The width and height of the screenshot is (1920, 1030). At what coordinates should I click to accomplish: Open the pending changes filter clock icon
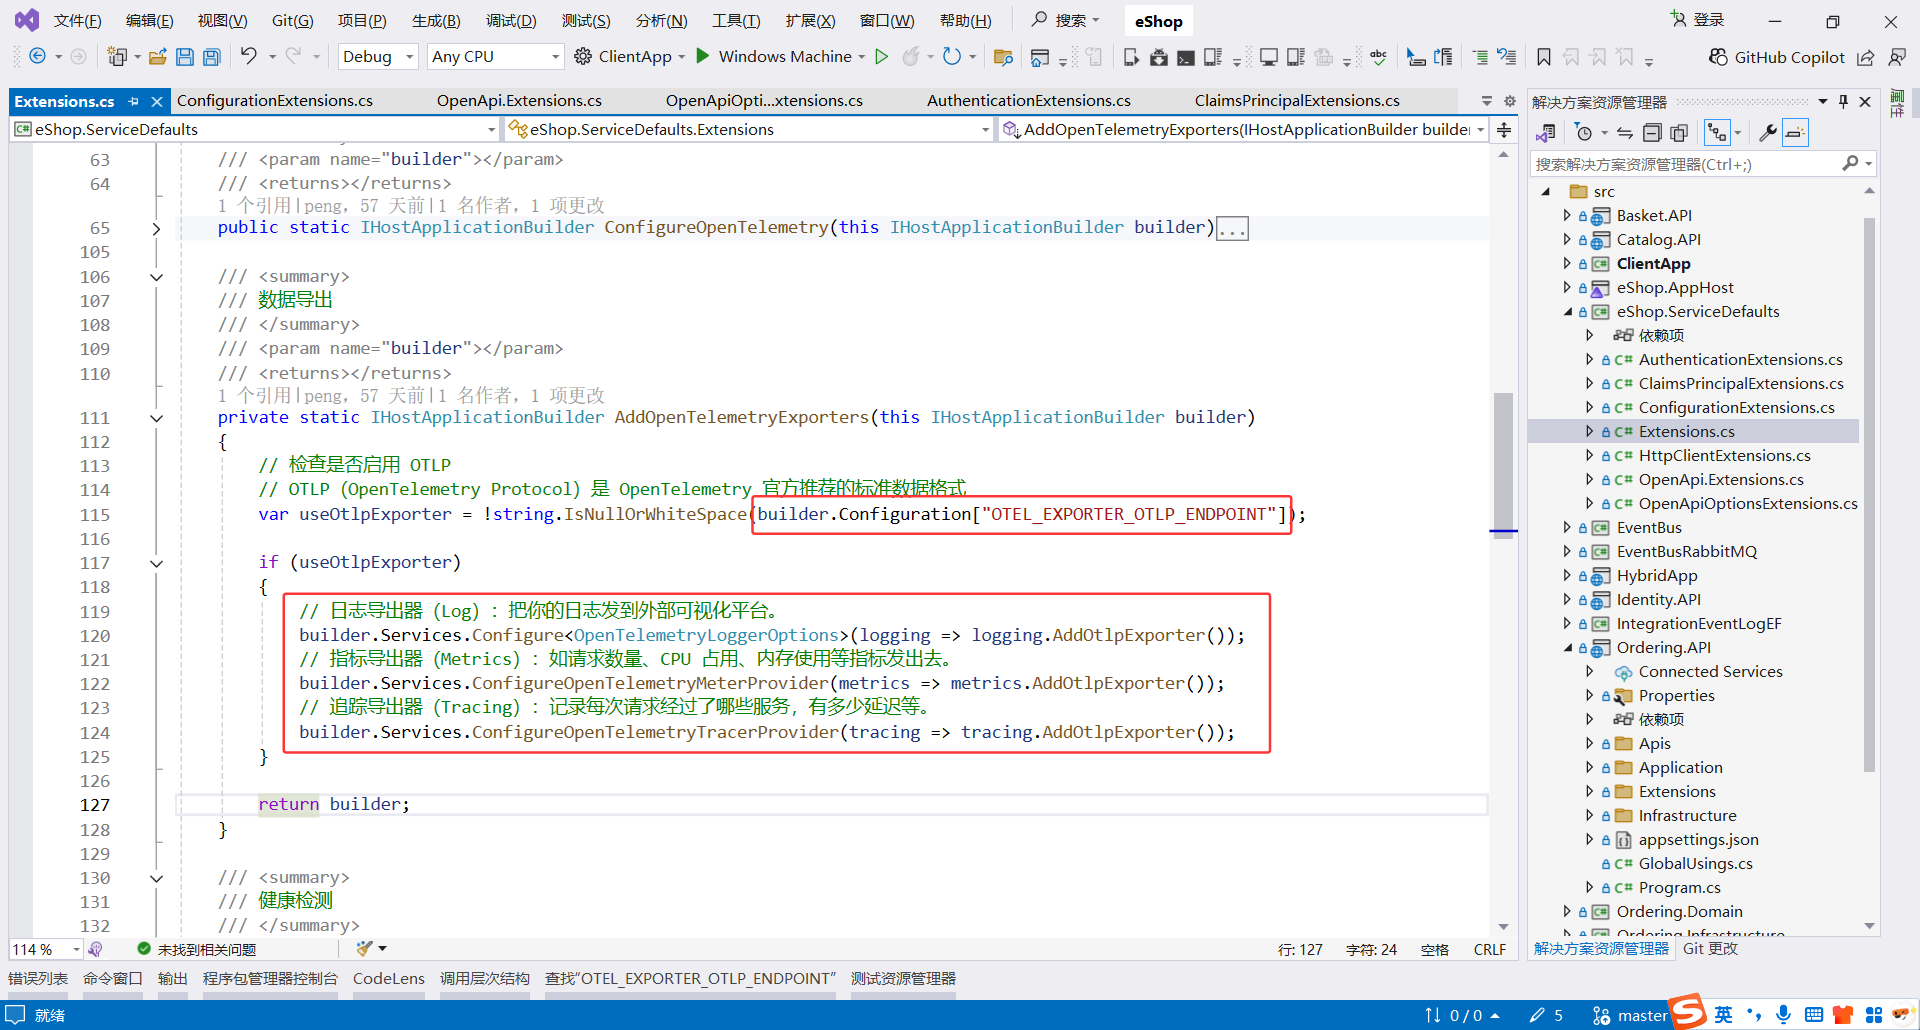pos(1583,133)
